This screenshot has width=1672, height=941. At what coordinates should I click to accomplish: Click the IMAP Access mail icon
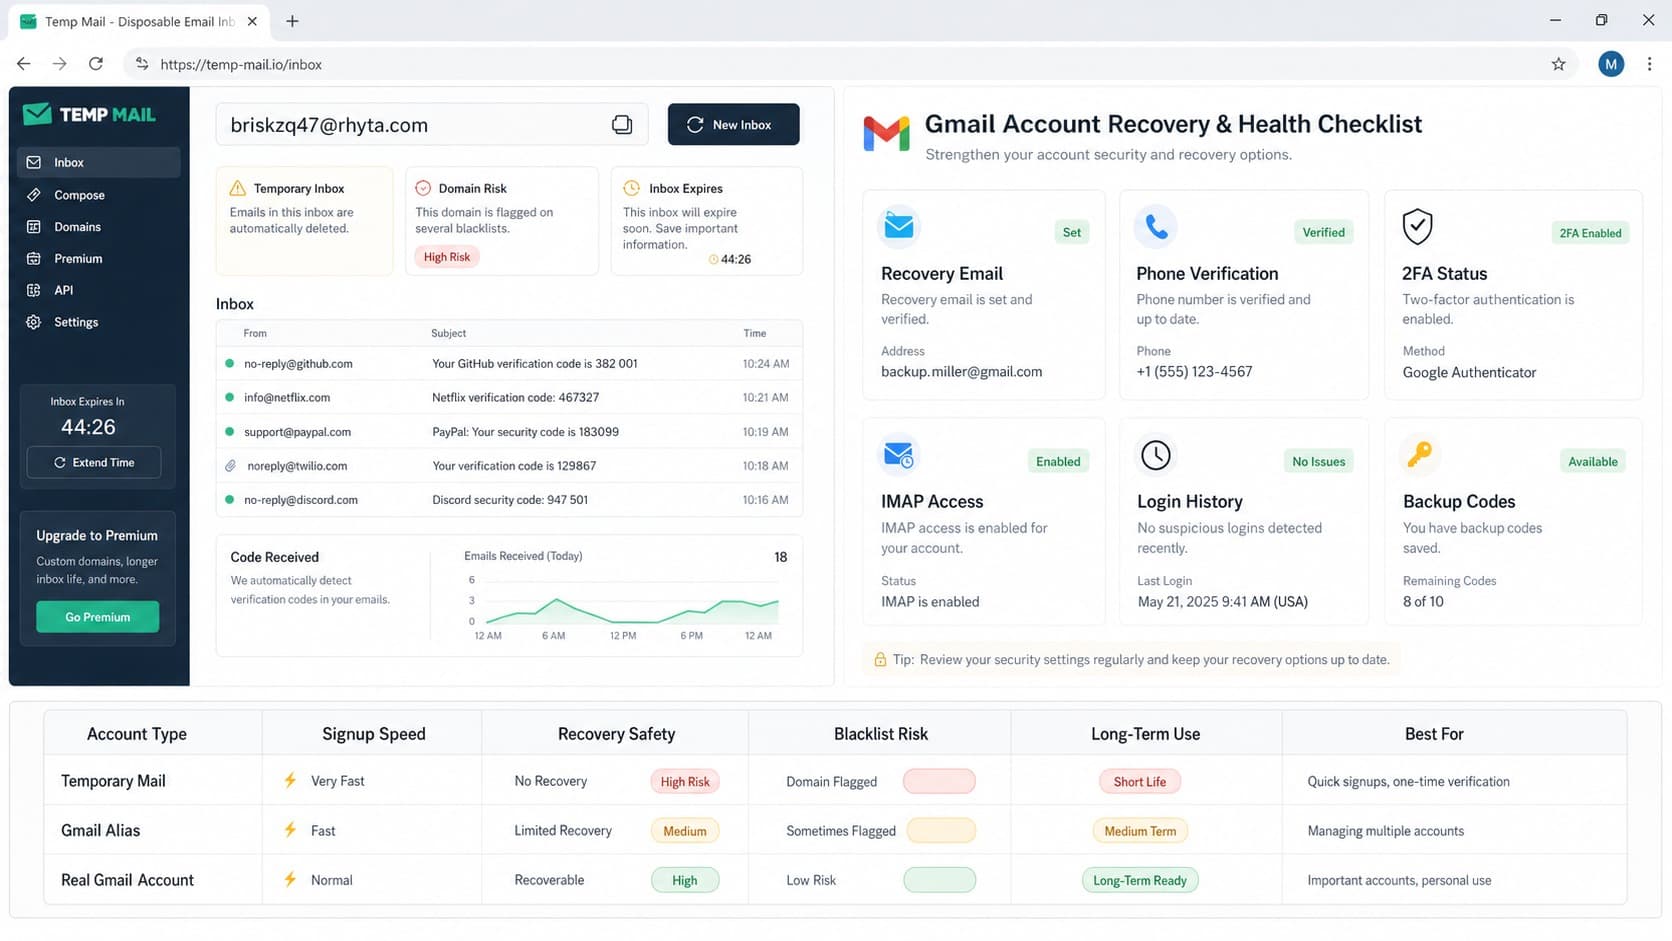coord(899,455)
